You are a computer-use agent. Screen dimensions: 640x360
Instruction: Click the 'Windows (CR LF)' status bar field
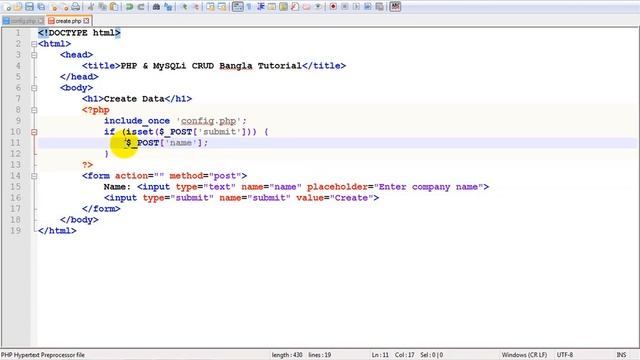[524, 355]
